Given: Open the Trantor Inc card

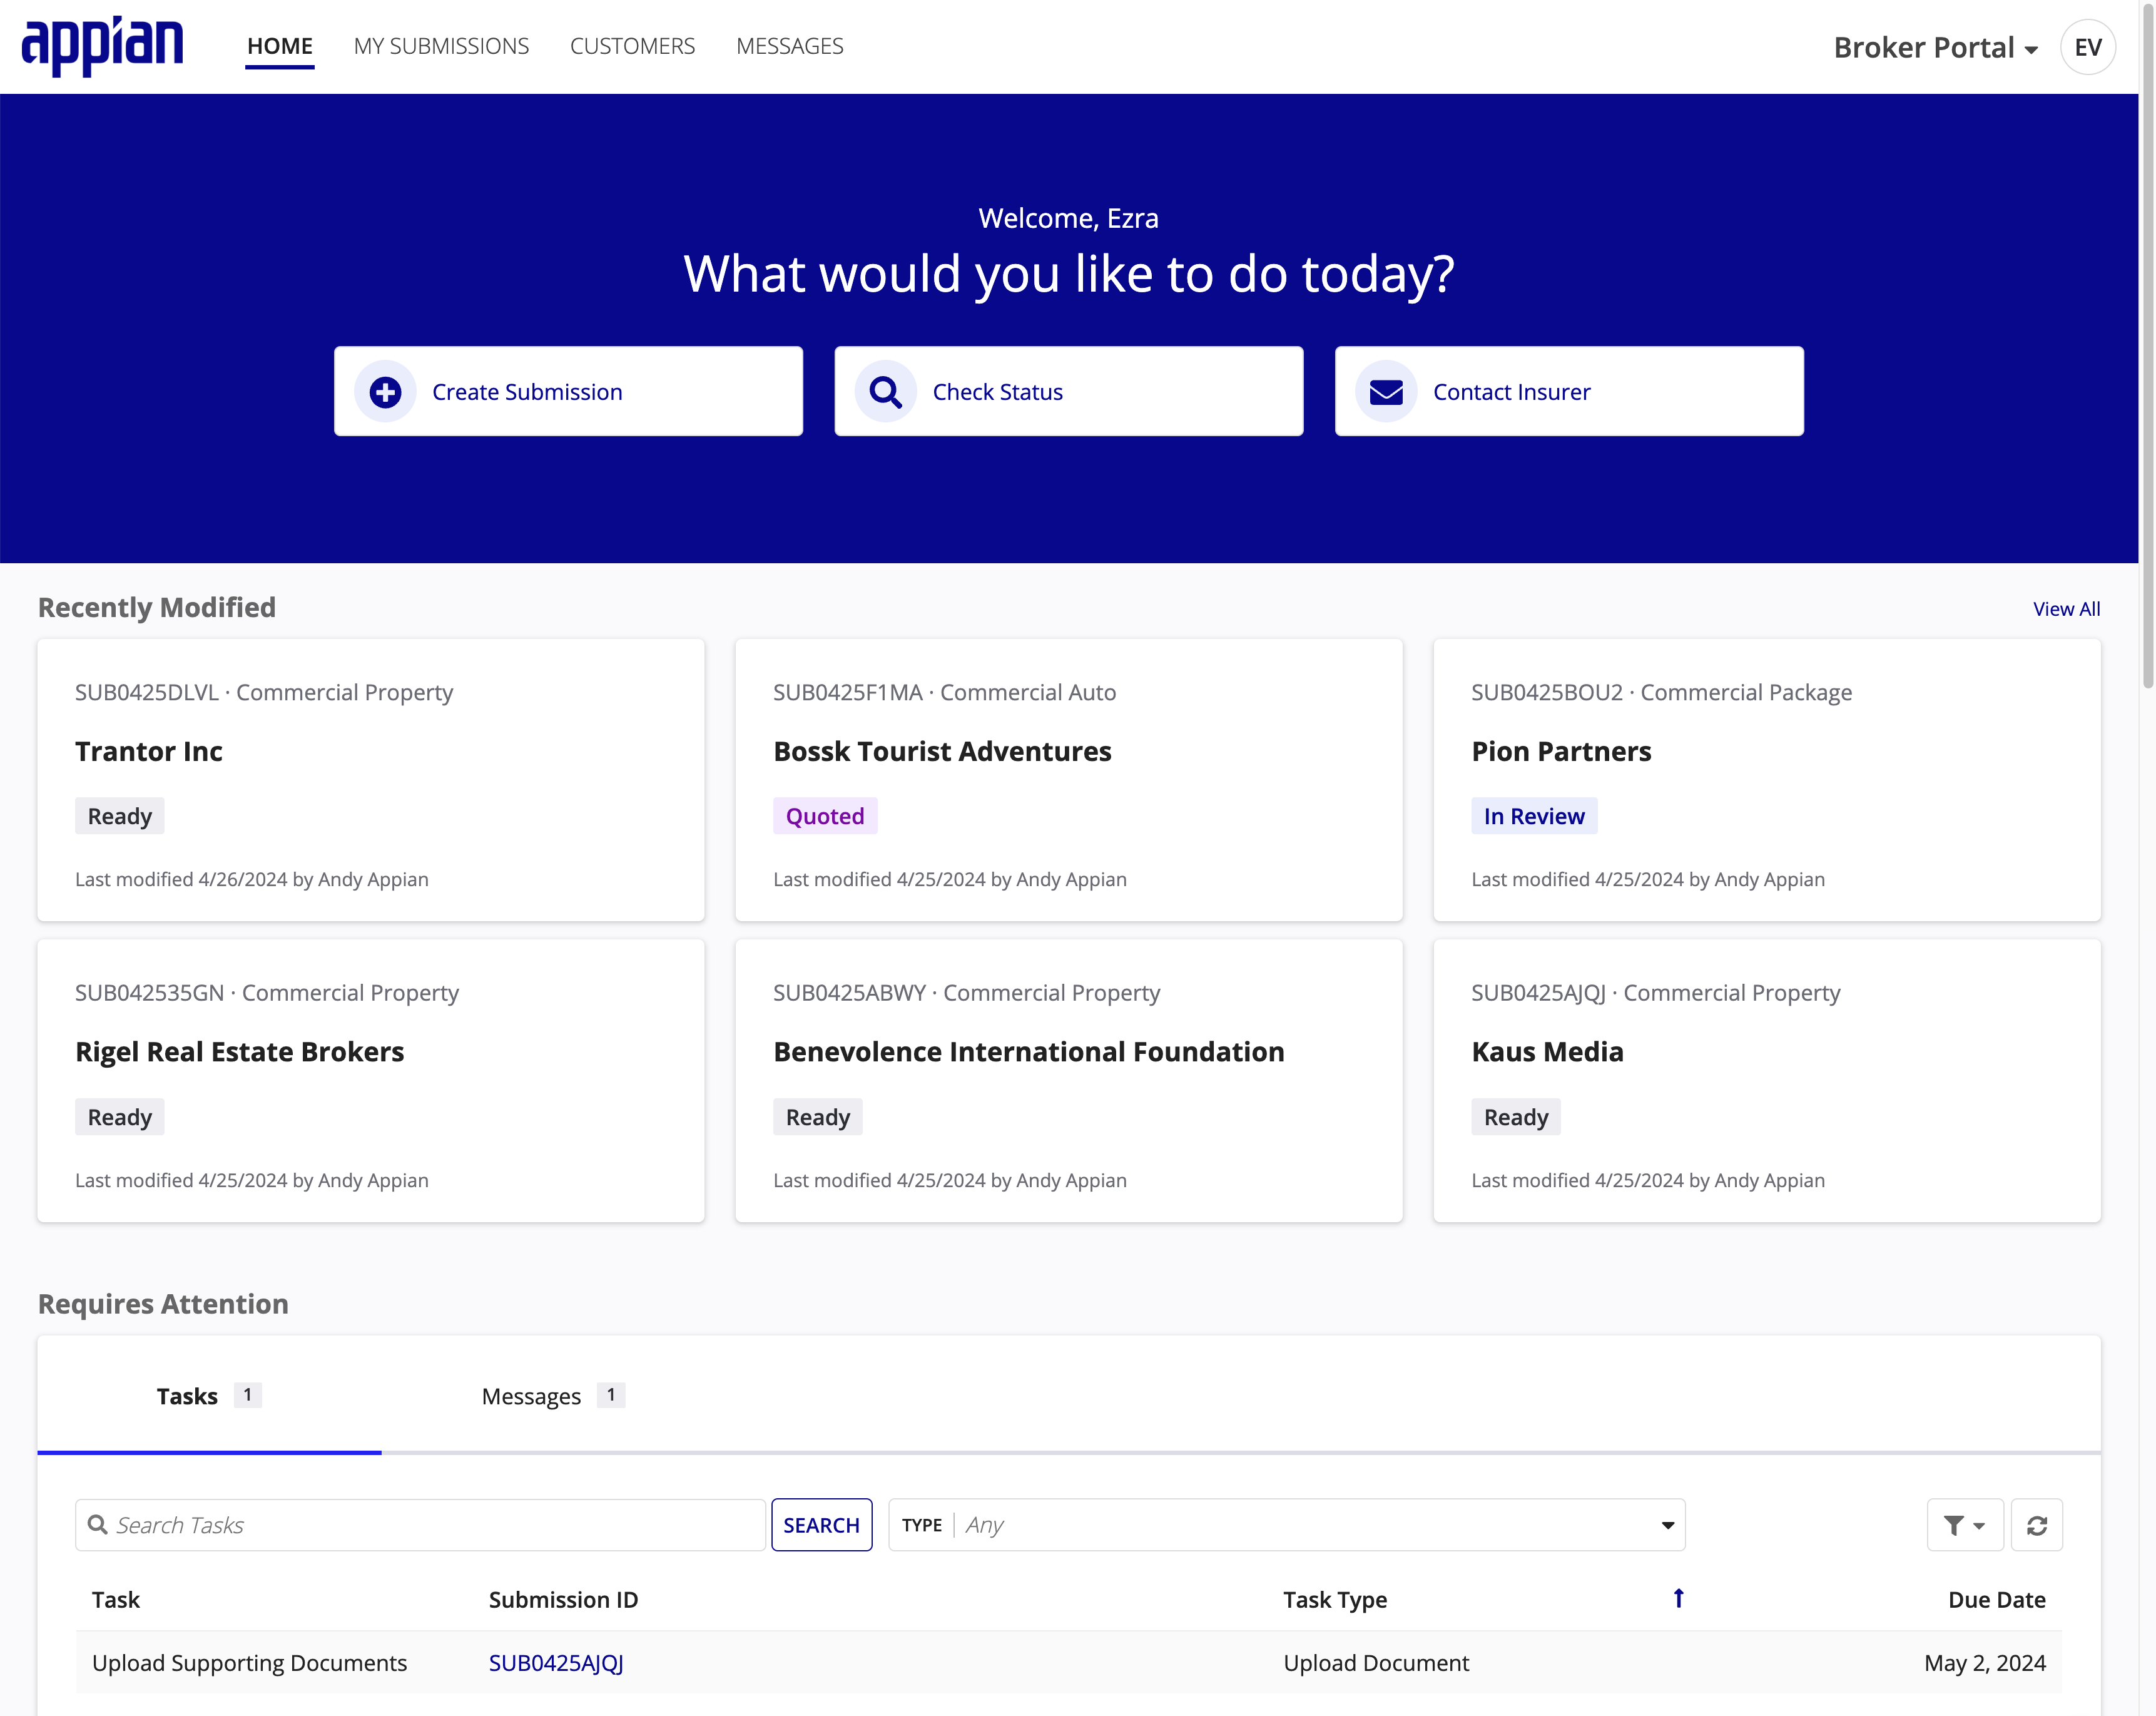Looking at the screenshot, I should pyautogui.click(x=371, y=780).
